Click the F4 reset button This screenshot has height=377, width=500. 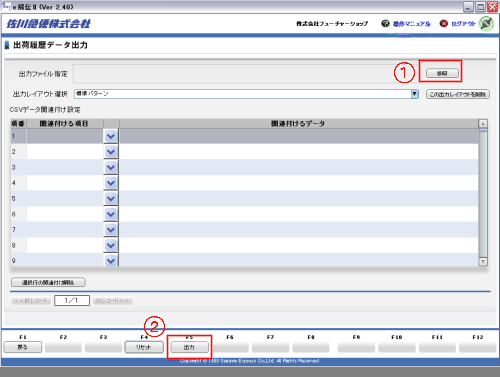click(x=144, y=347)
